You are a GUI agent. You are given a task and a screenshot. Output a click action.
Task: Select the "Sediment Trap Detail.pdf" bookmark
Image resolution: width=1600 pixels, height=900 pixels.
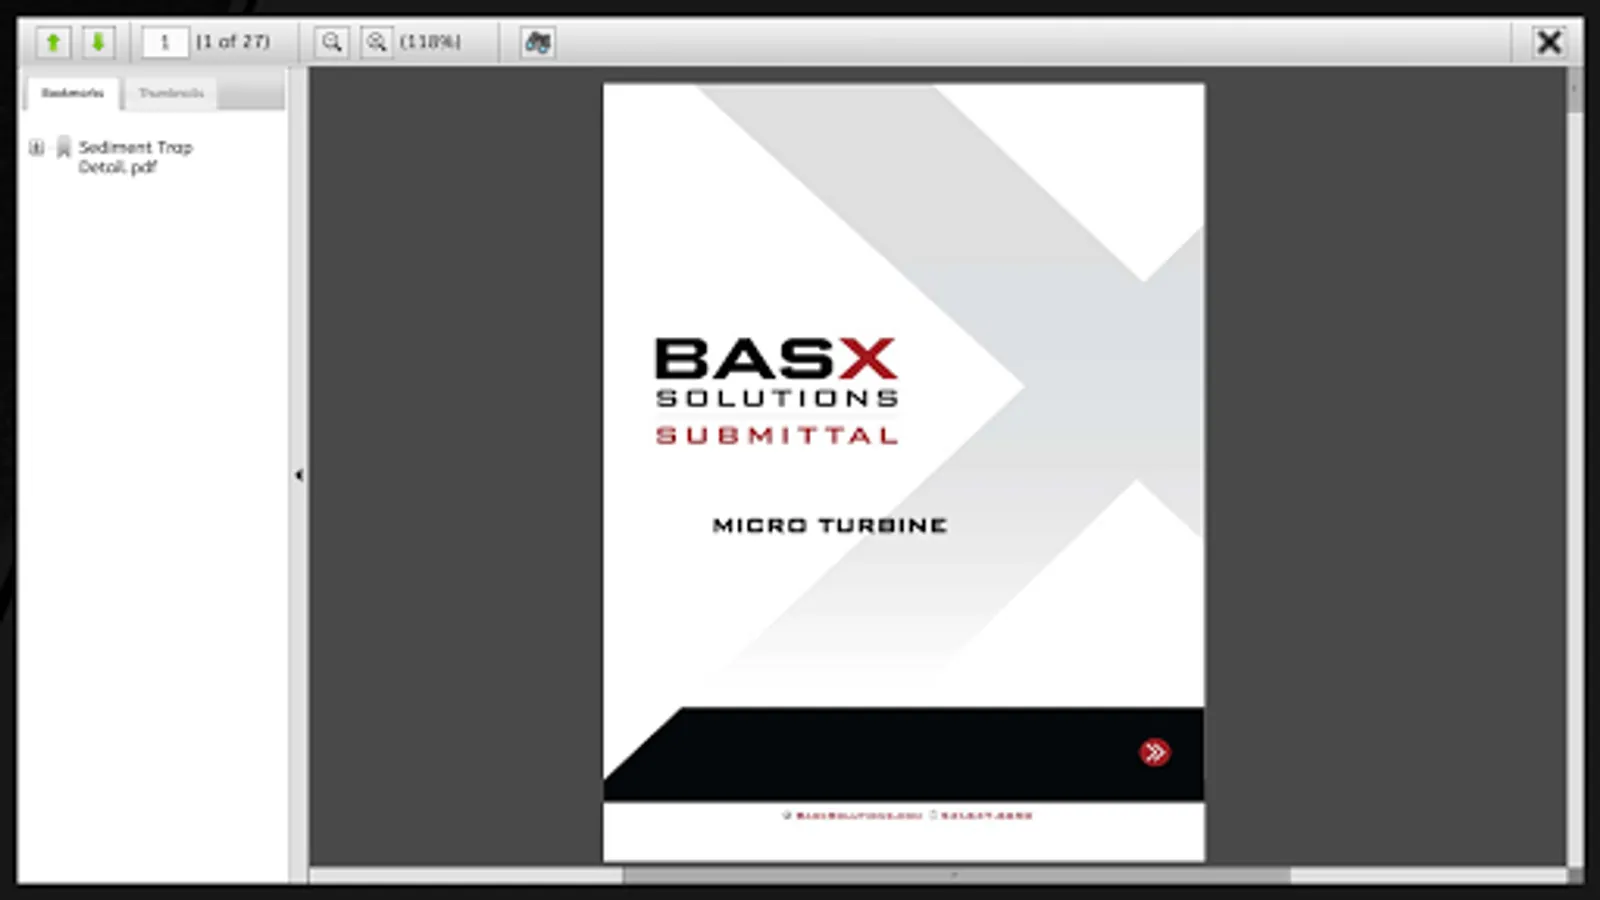pyautogui.click(x=135, y=157)
